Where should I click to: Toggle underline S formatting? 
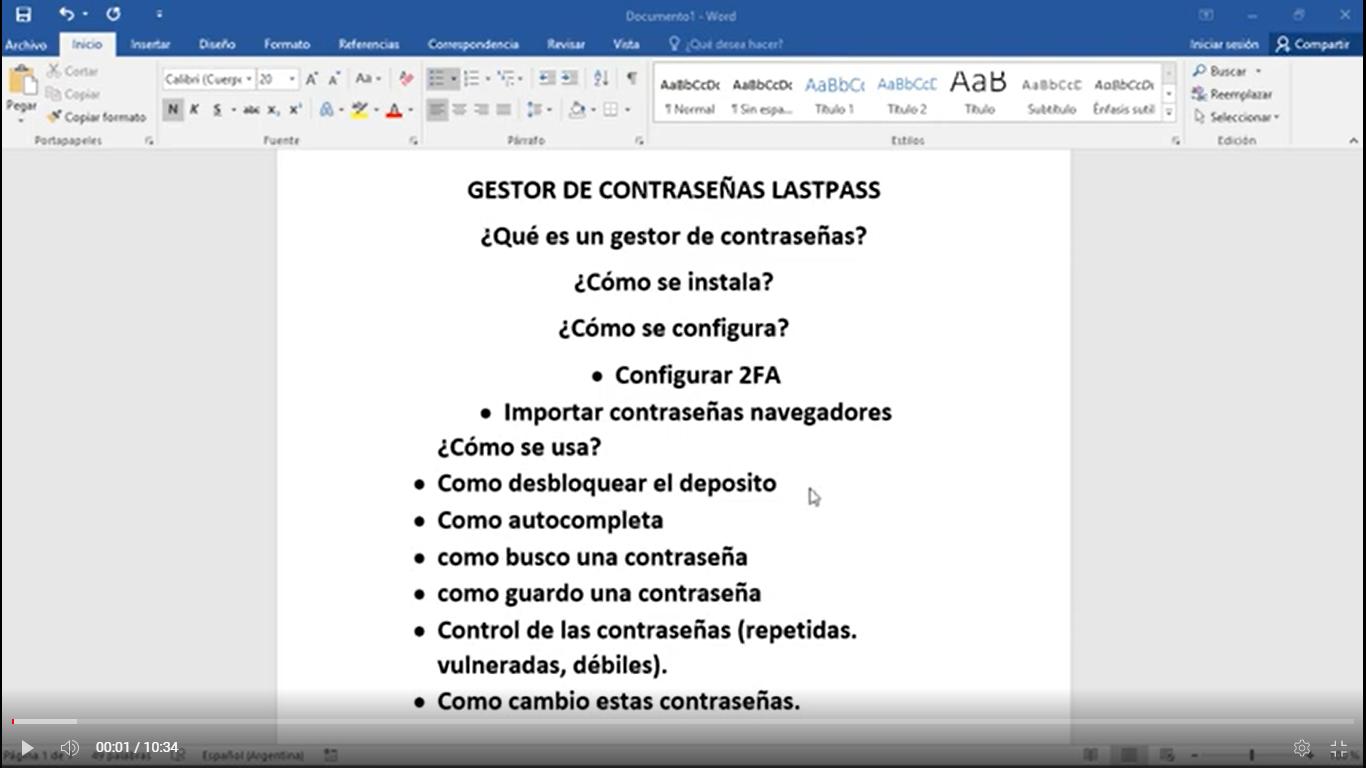click(x=217, y=110)
